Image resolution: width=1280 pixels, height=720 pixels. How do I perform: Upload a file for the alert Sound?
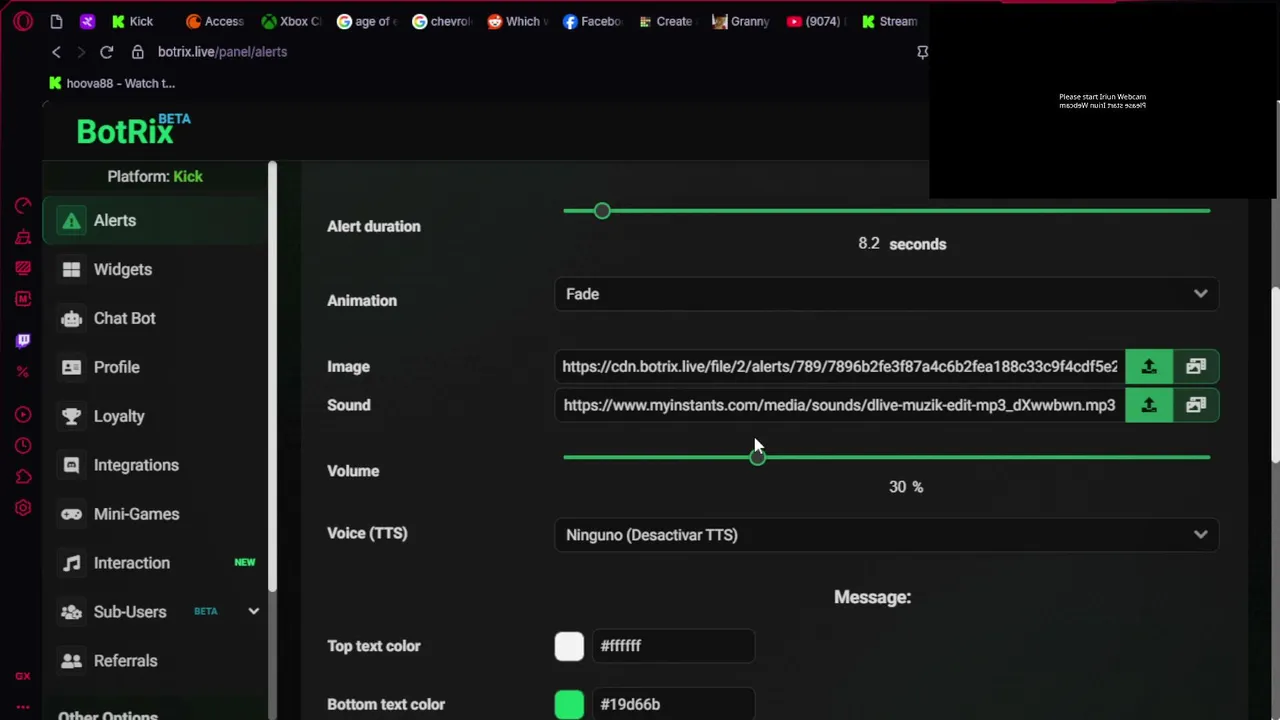pos(1149,405)
